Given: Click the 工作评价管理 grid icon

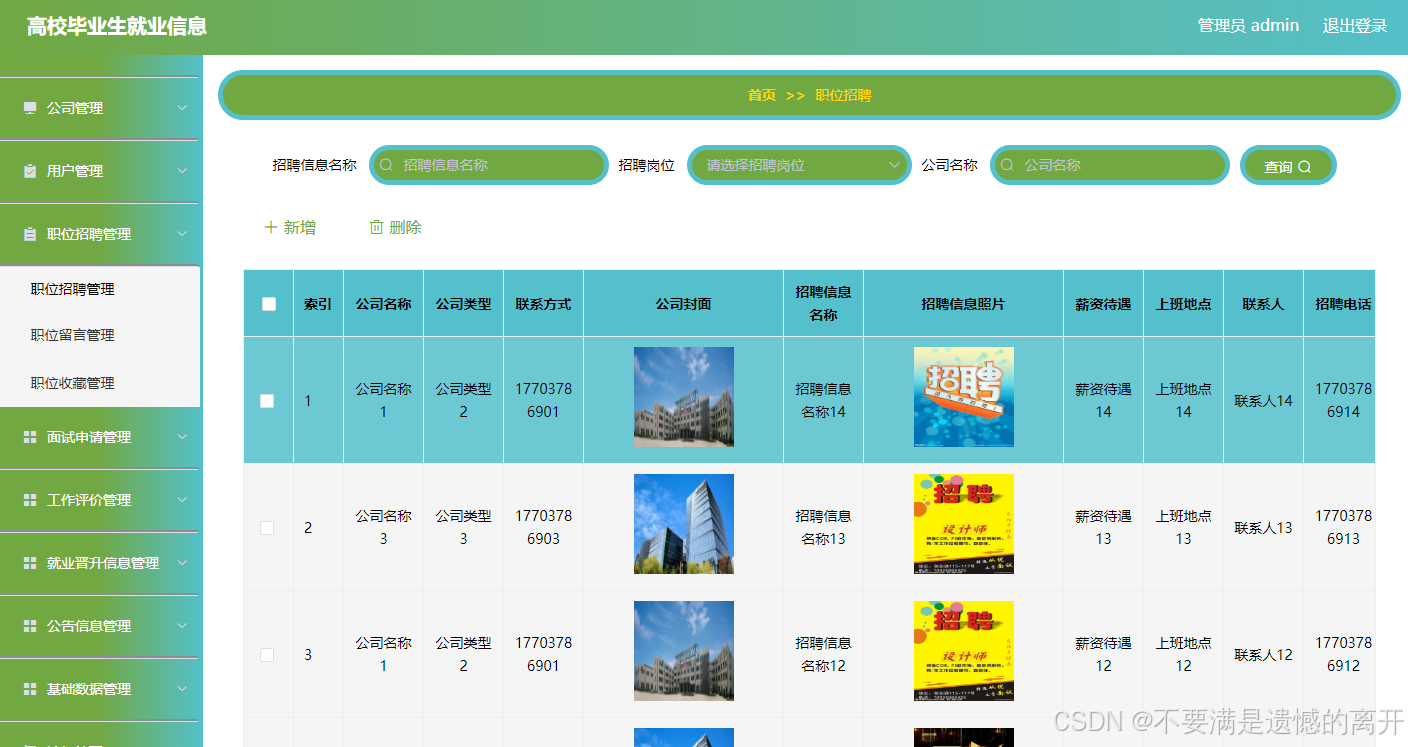Looking at the screenshot, I should click(x=30, y=500).
